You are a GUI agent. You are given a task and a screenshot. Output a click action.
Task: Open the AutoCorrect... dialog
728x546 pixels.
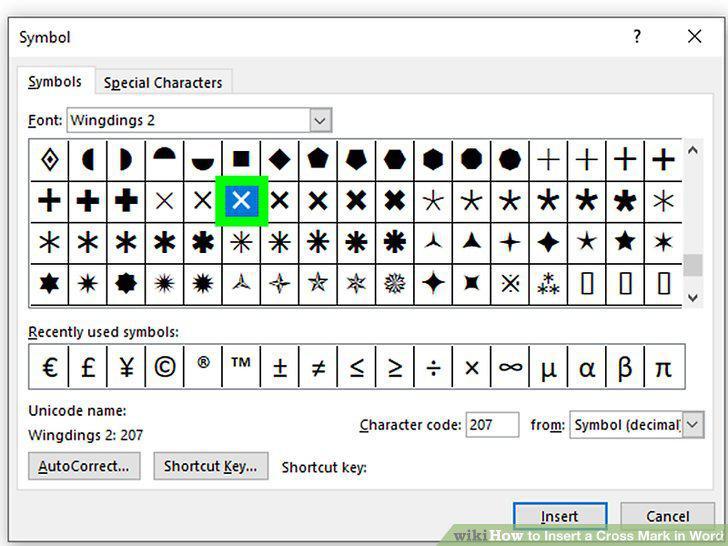pyautogui.click(x=84, y=466)
